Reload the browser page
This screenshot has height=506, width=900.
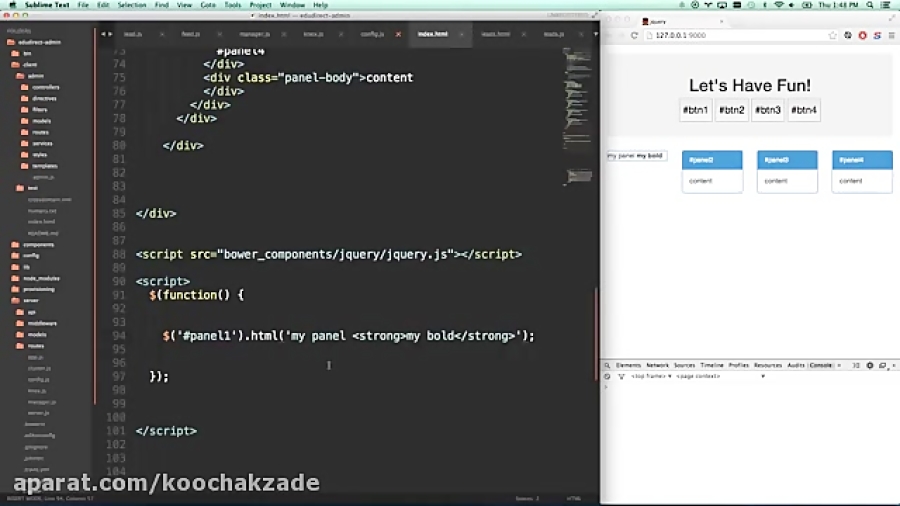click(x=634, y=36)
